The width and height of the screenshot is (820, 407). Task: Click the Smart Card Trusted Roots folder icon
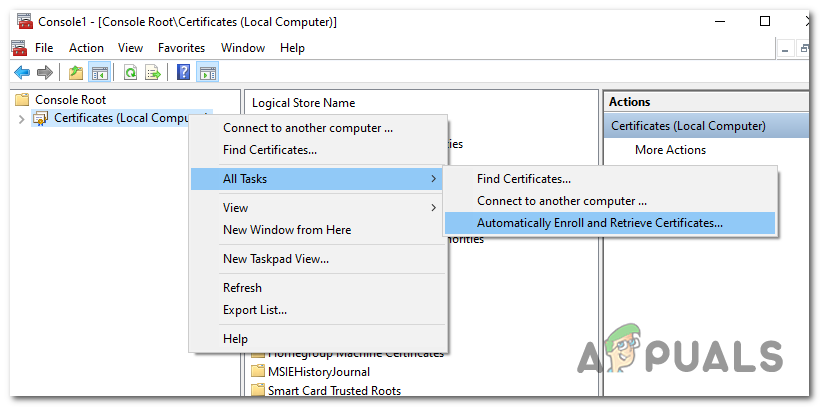tap(258, 390)
